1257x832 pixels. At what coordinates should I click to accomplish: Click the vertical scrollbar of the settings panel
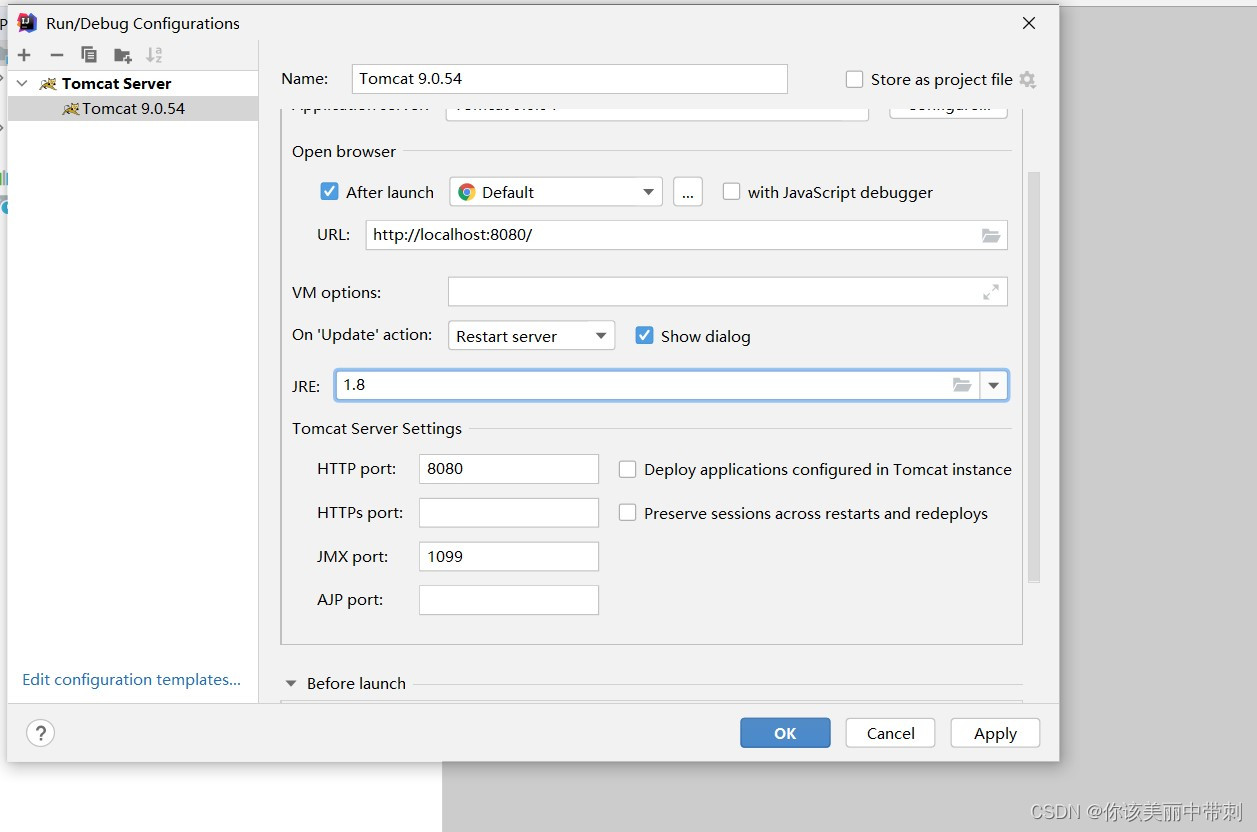(x=1034, y=377)
